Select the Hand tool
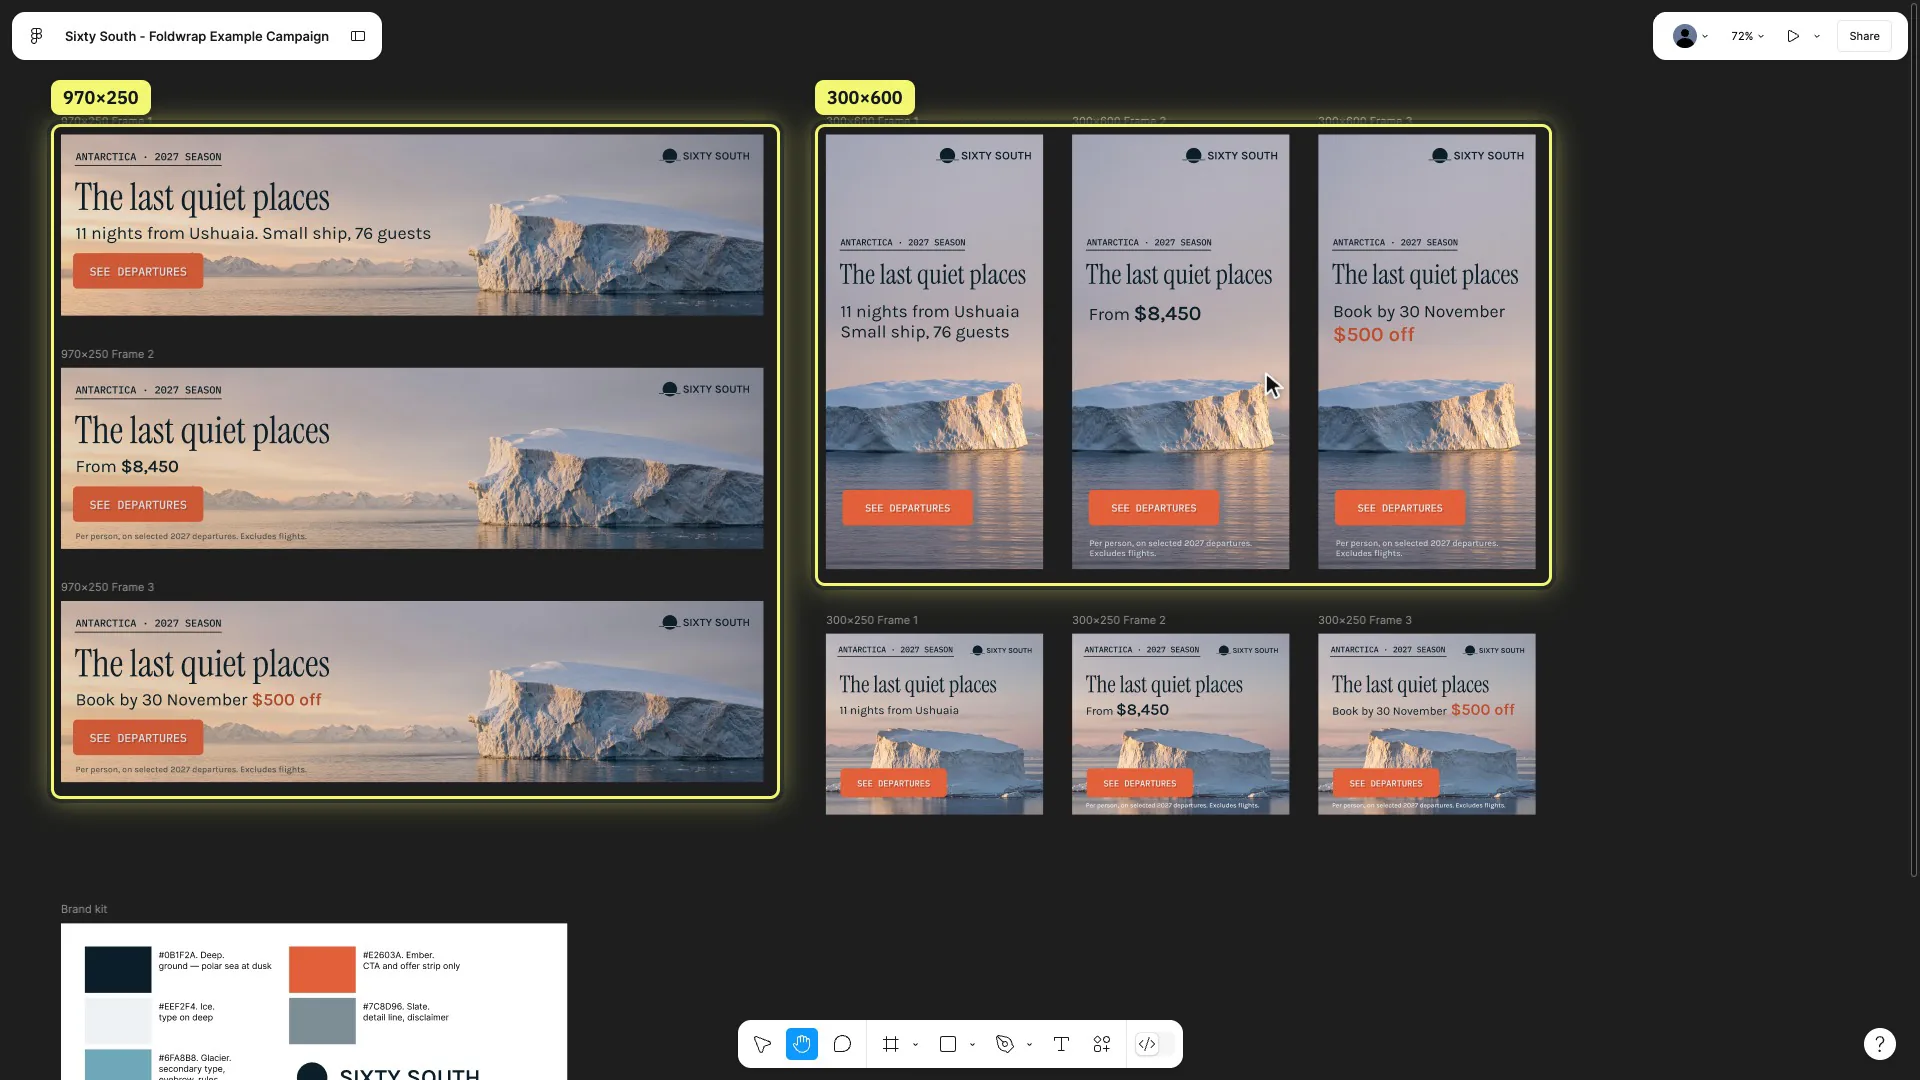The width and height of the screenshot is (1920, 1080). point(802,1044)
